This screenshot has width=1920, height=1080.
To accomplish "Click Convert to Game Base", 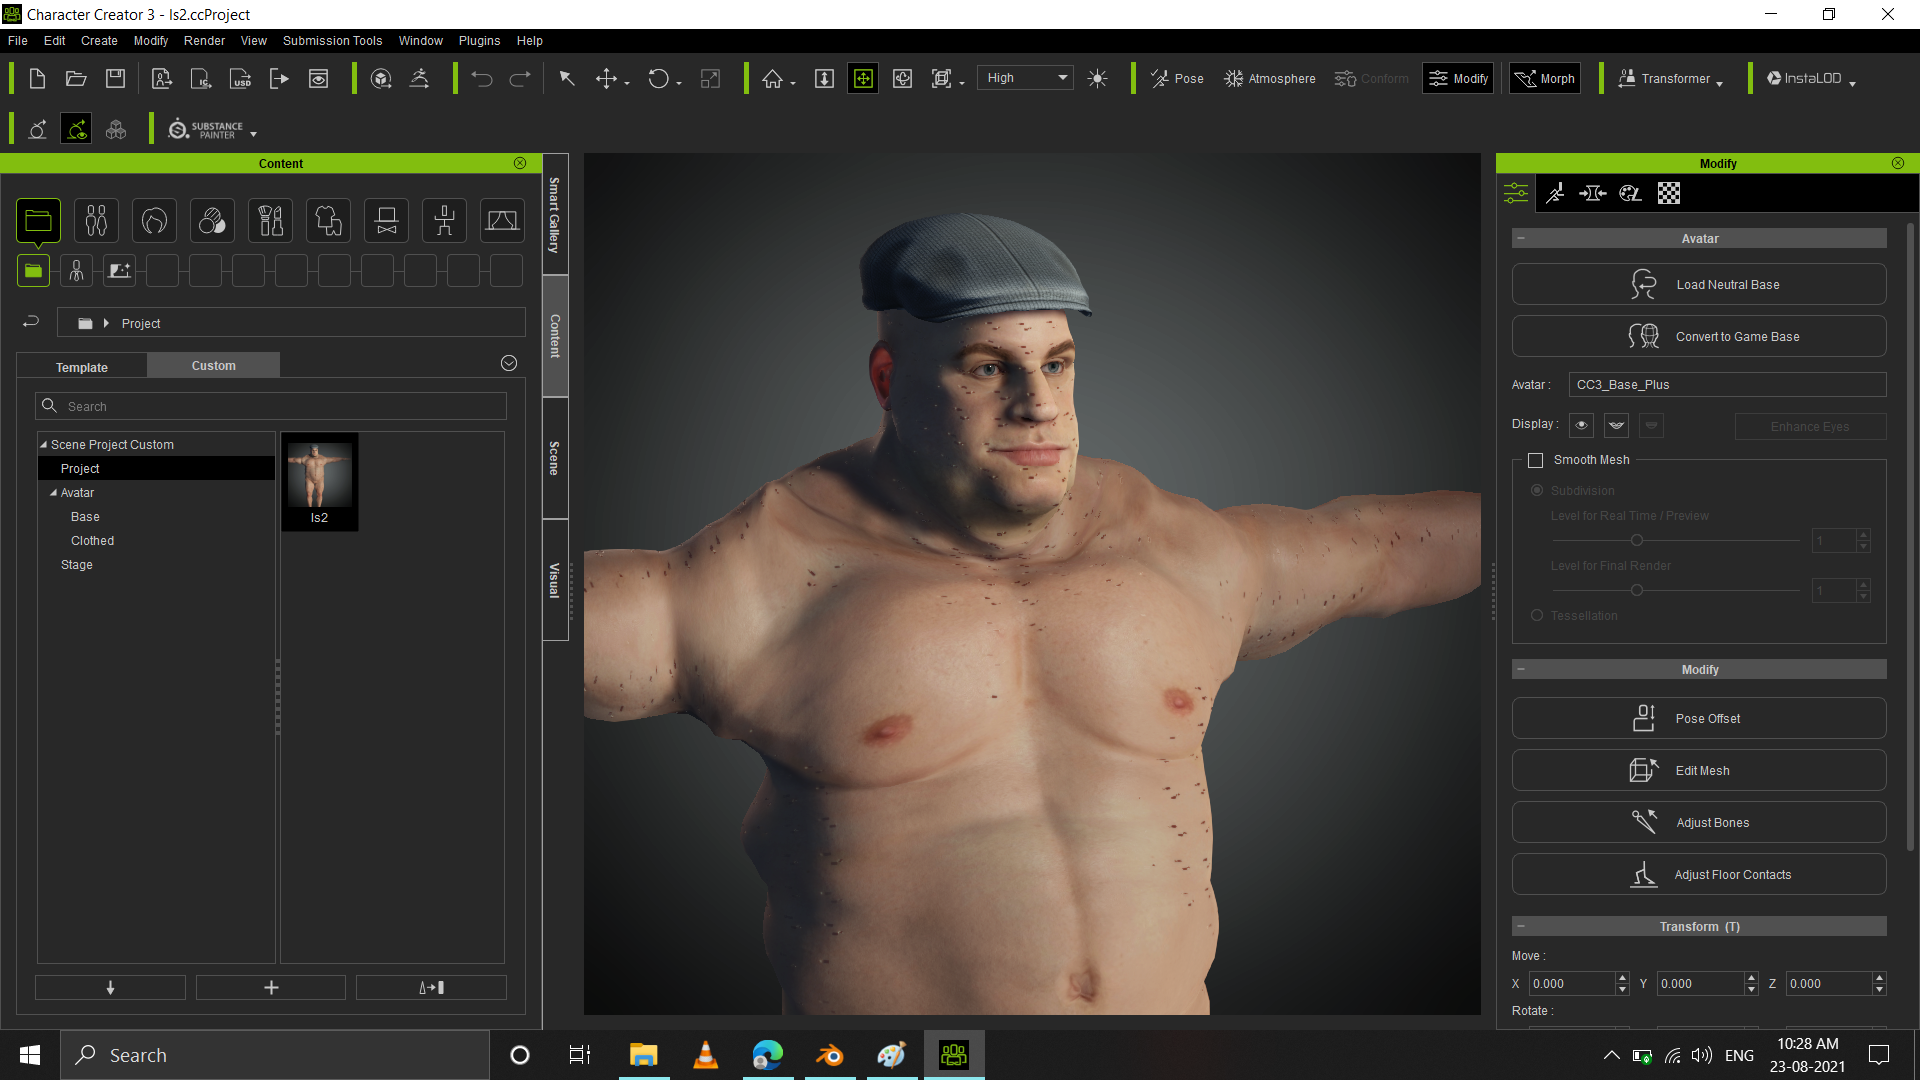I will [1699, 336].
